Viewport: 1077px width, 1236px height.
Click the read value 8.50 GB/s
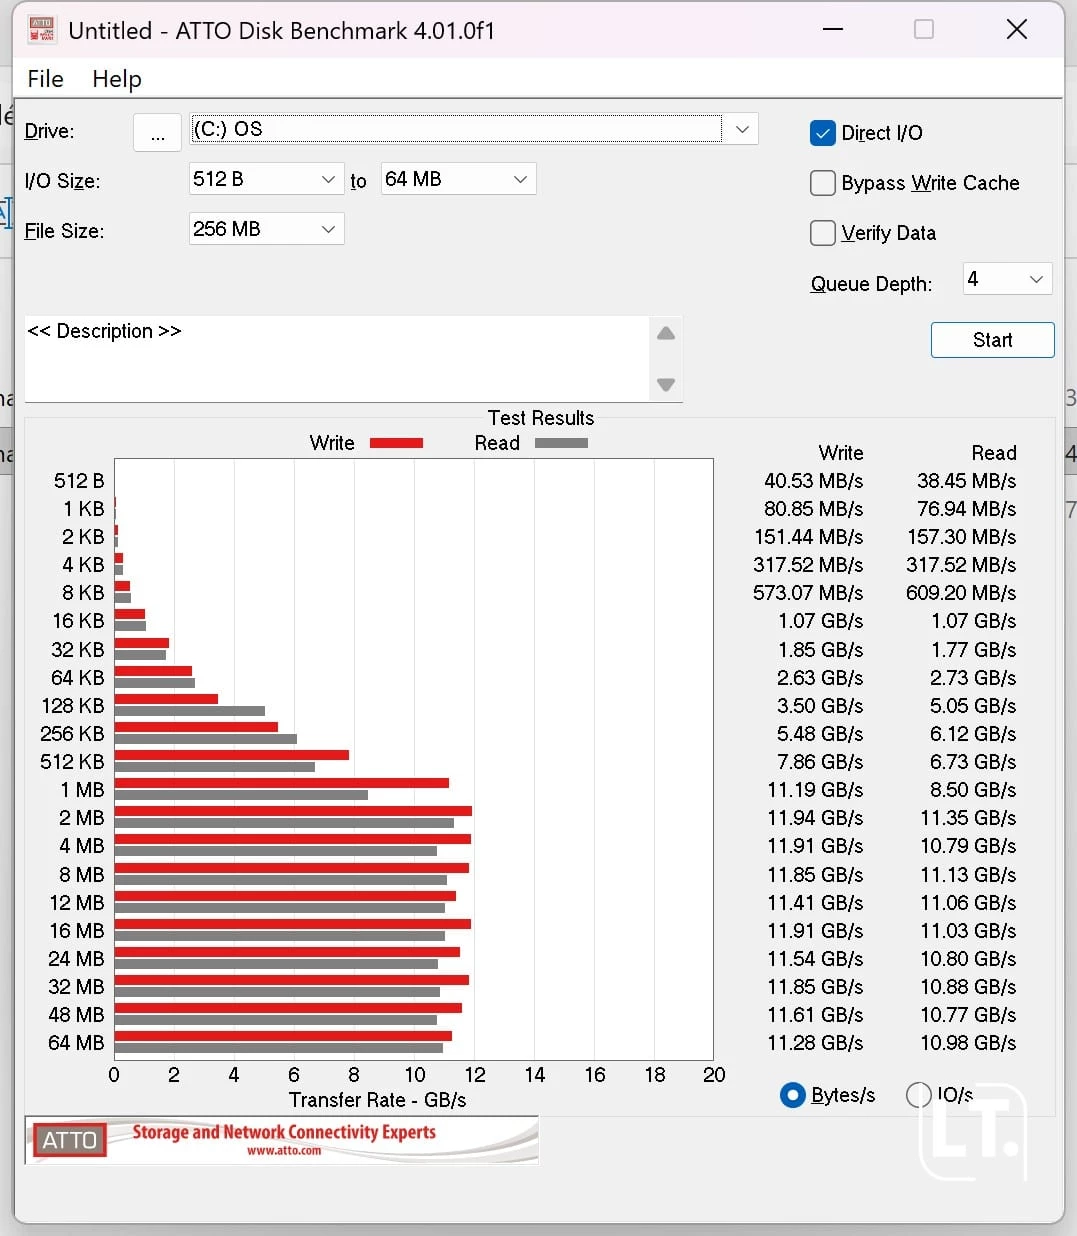(973, 790)
